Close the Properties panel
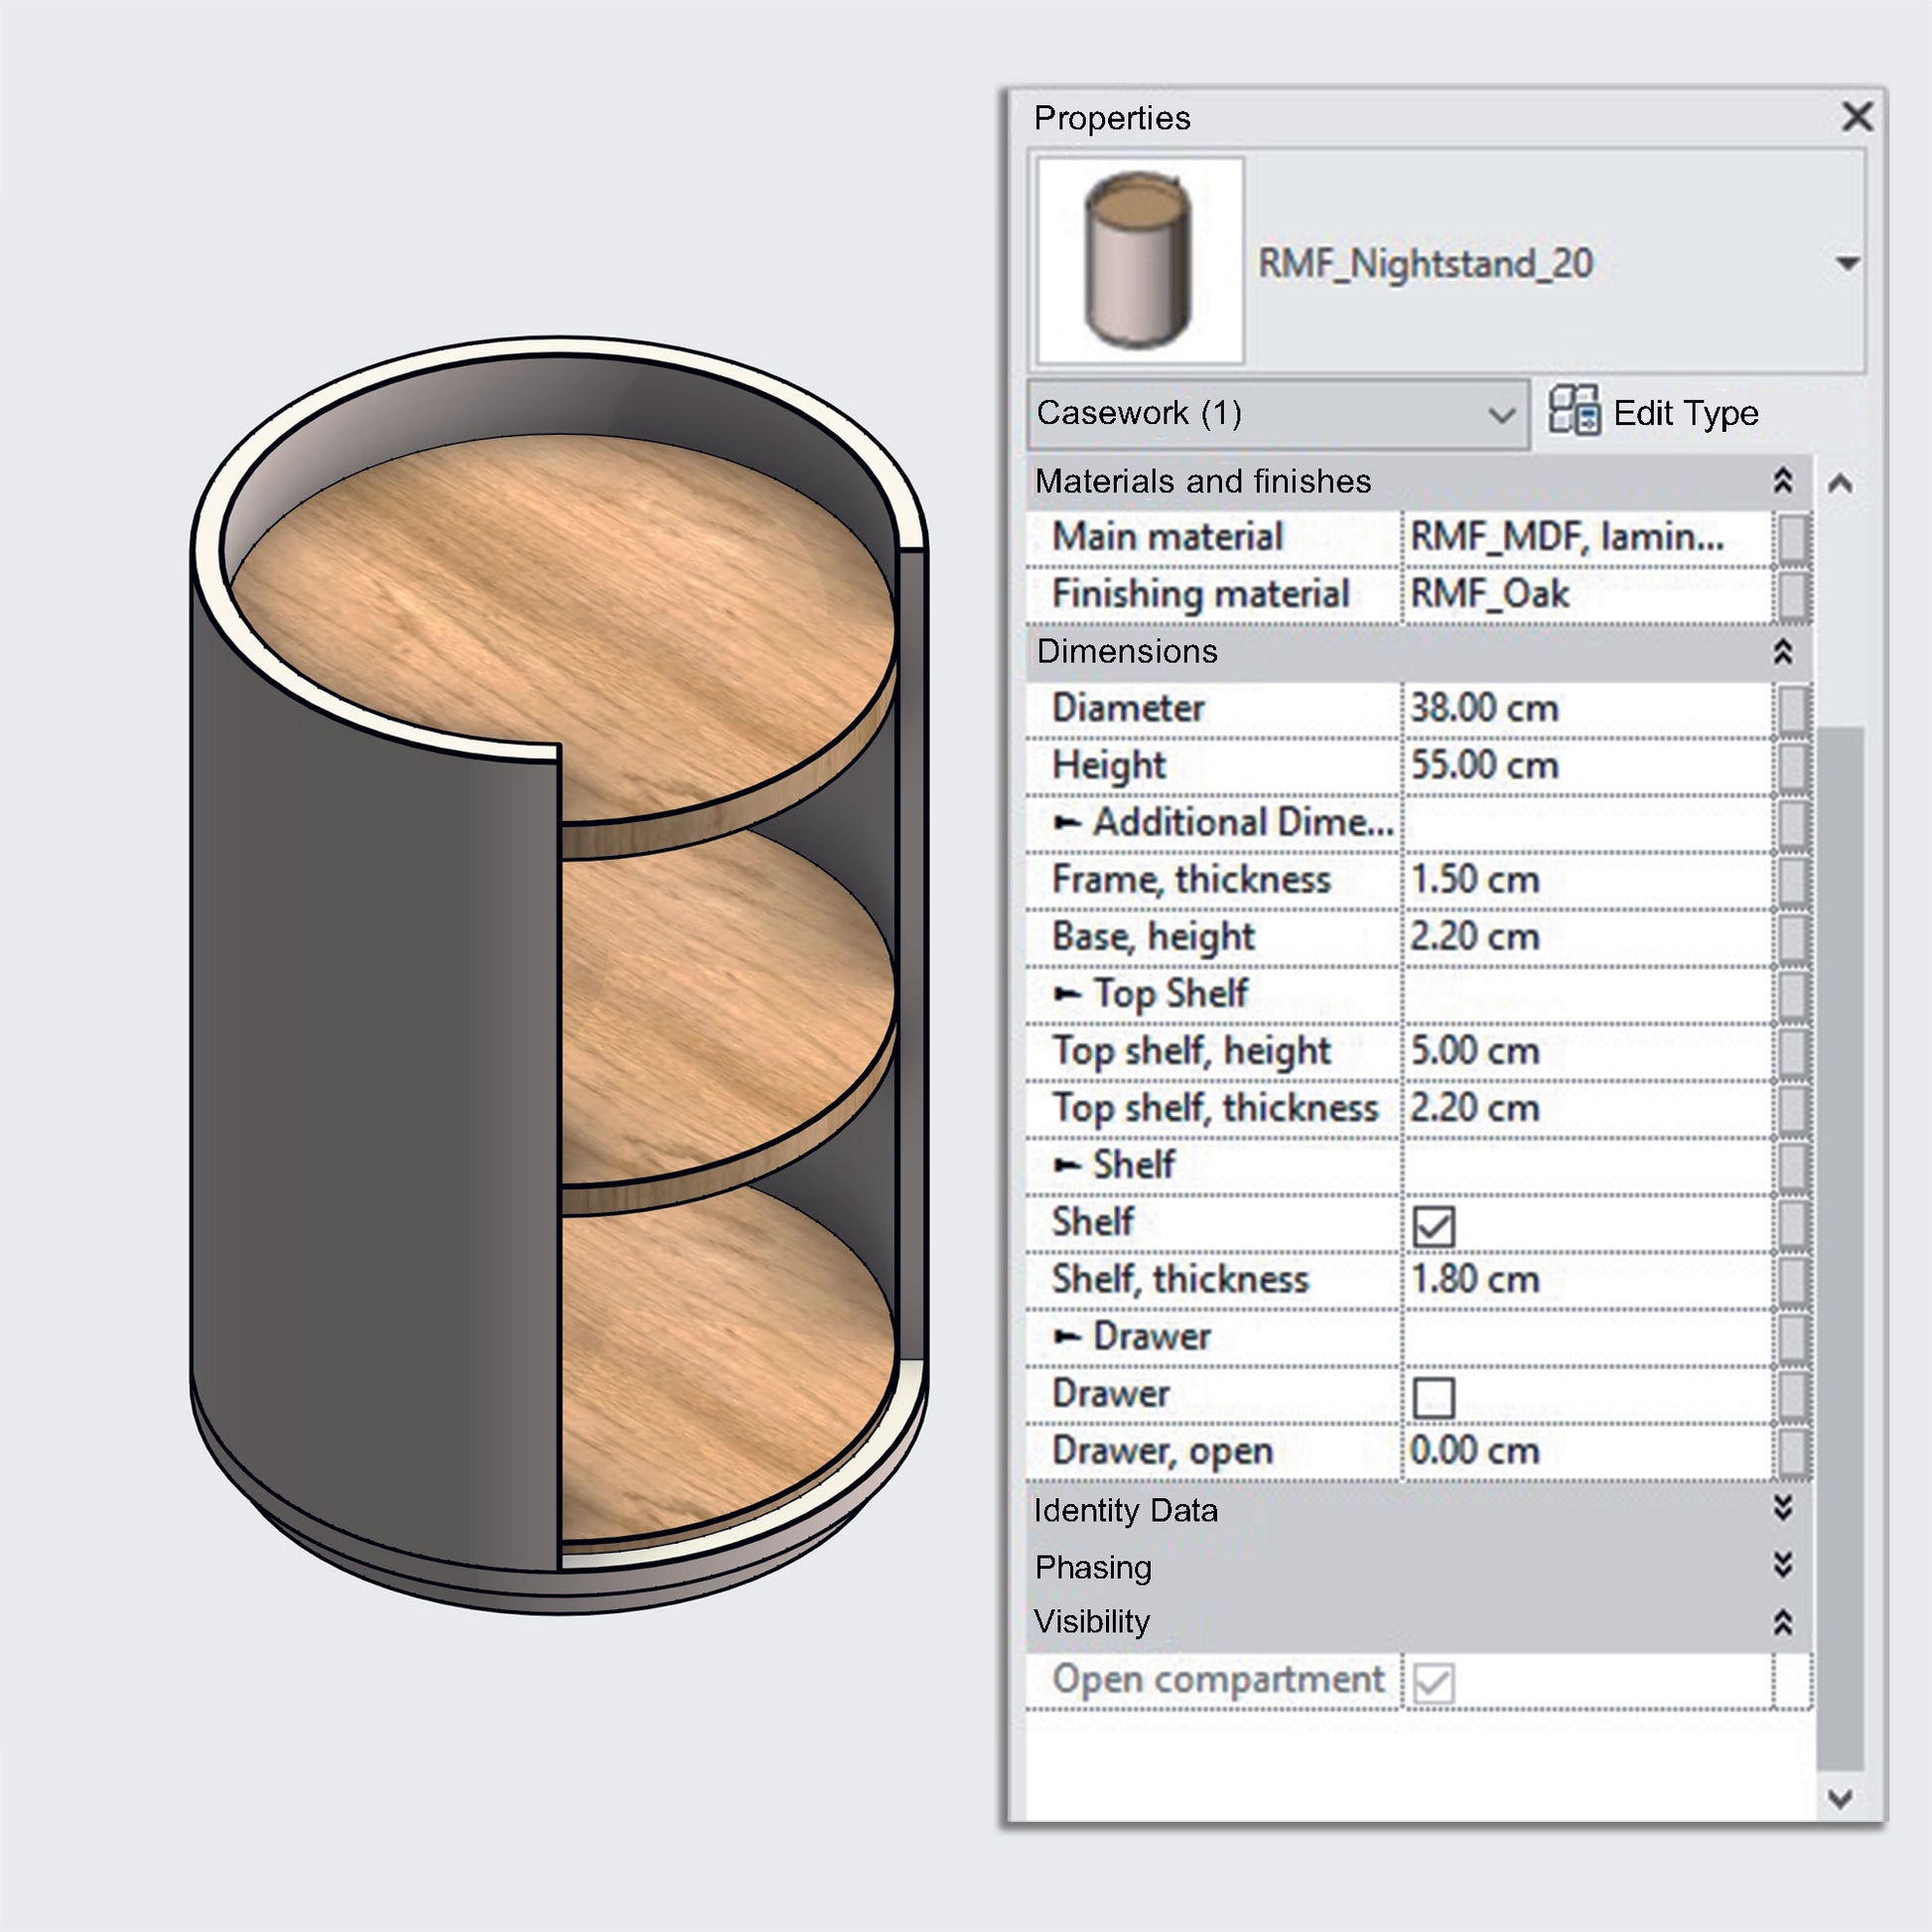The image size is (1932, 1932). coord(1857,117)
